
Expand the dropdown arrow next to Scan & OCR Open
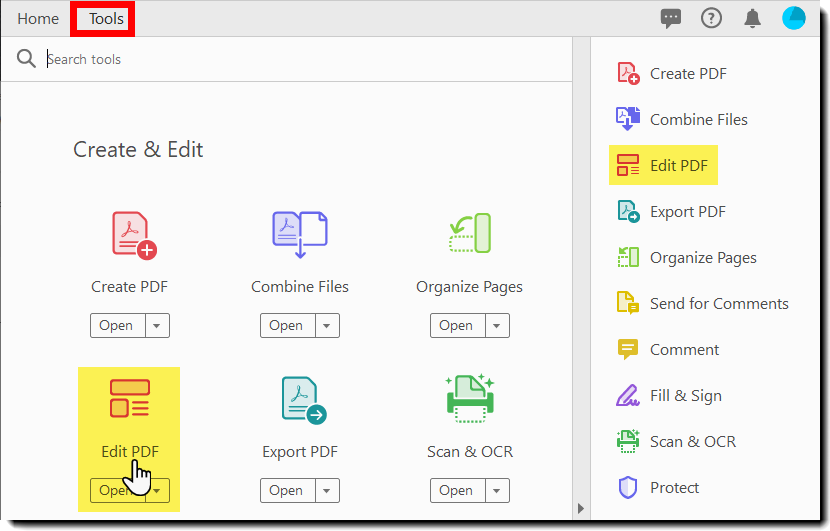point(497,491)
